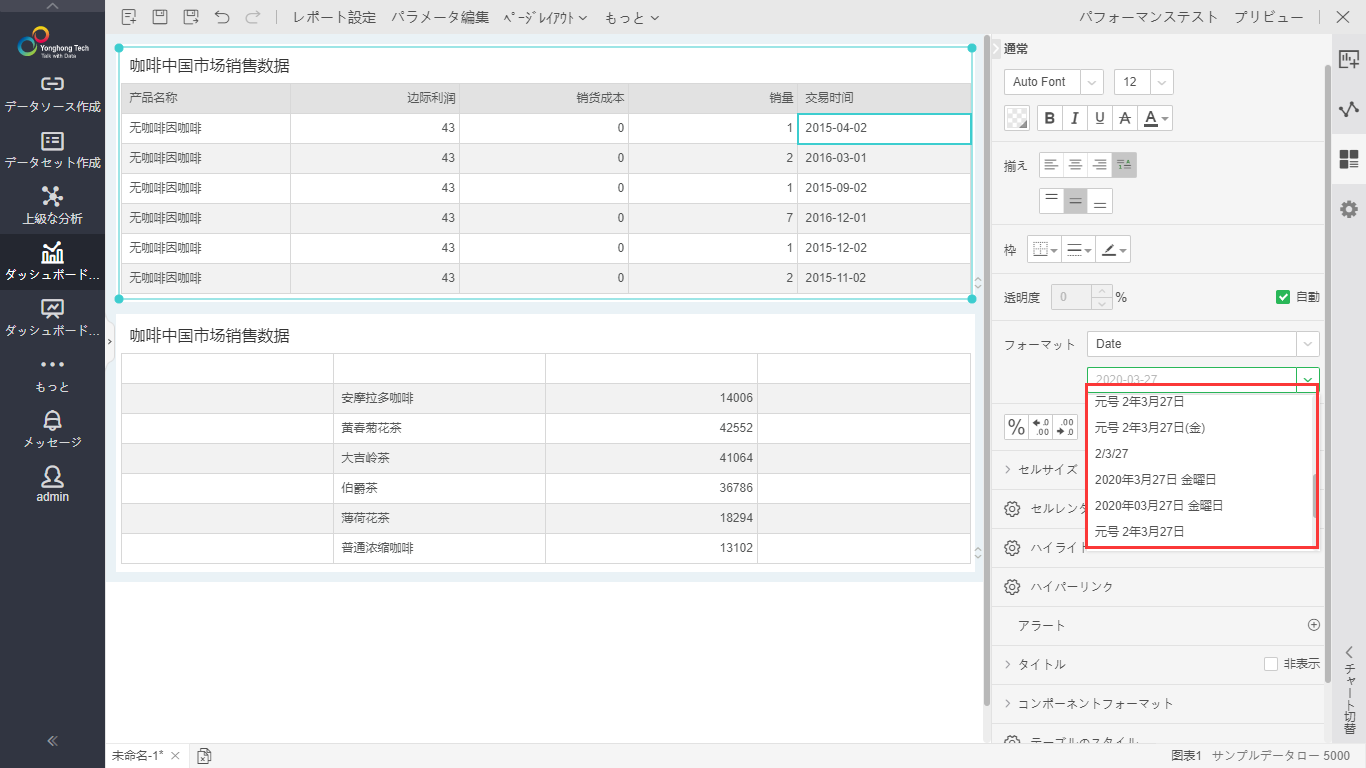Image resolution: width=1366 pixels, height=768 pixels.
Task: Open the Auto Font dropdown
Action: point(1053,82)
